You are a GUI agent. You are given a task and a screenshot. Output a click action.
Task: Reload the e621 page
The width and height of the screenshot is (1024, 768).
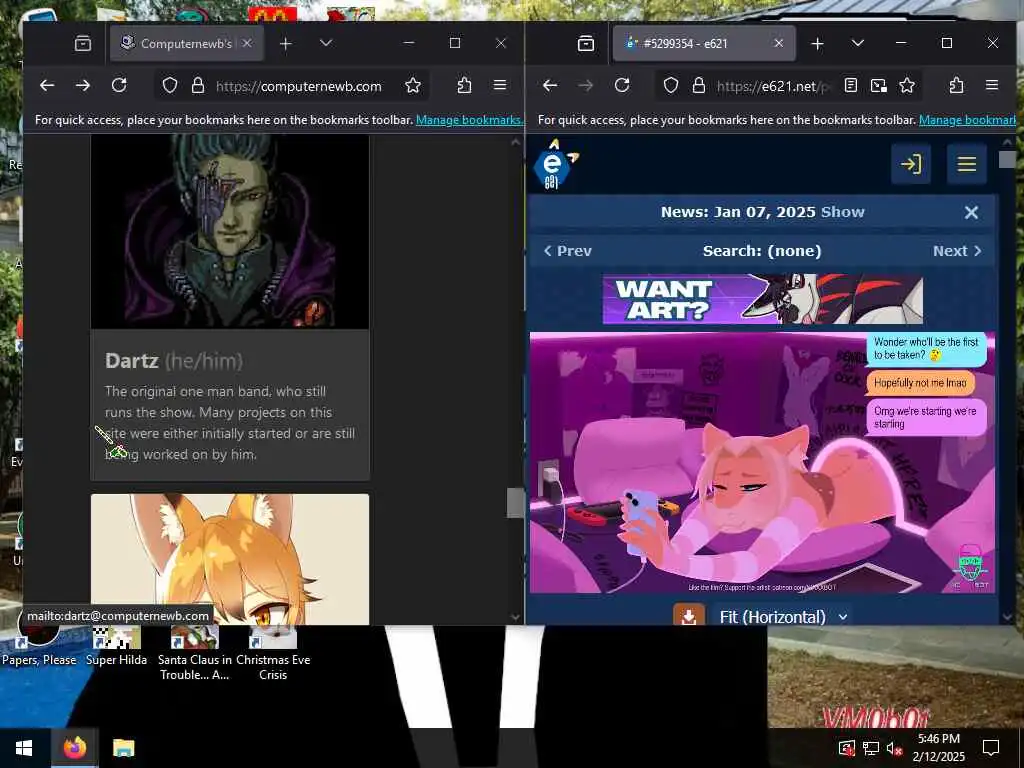pos(622,86)
